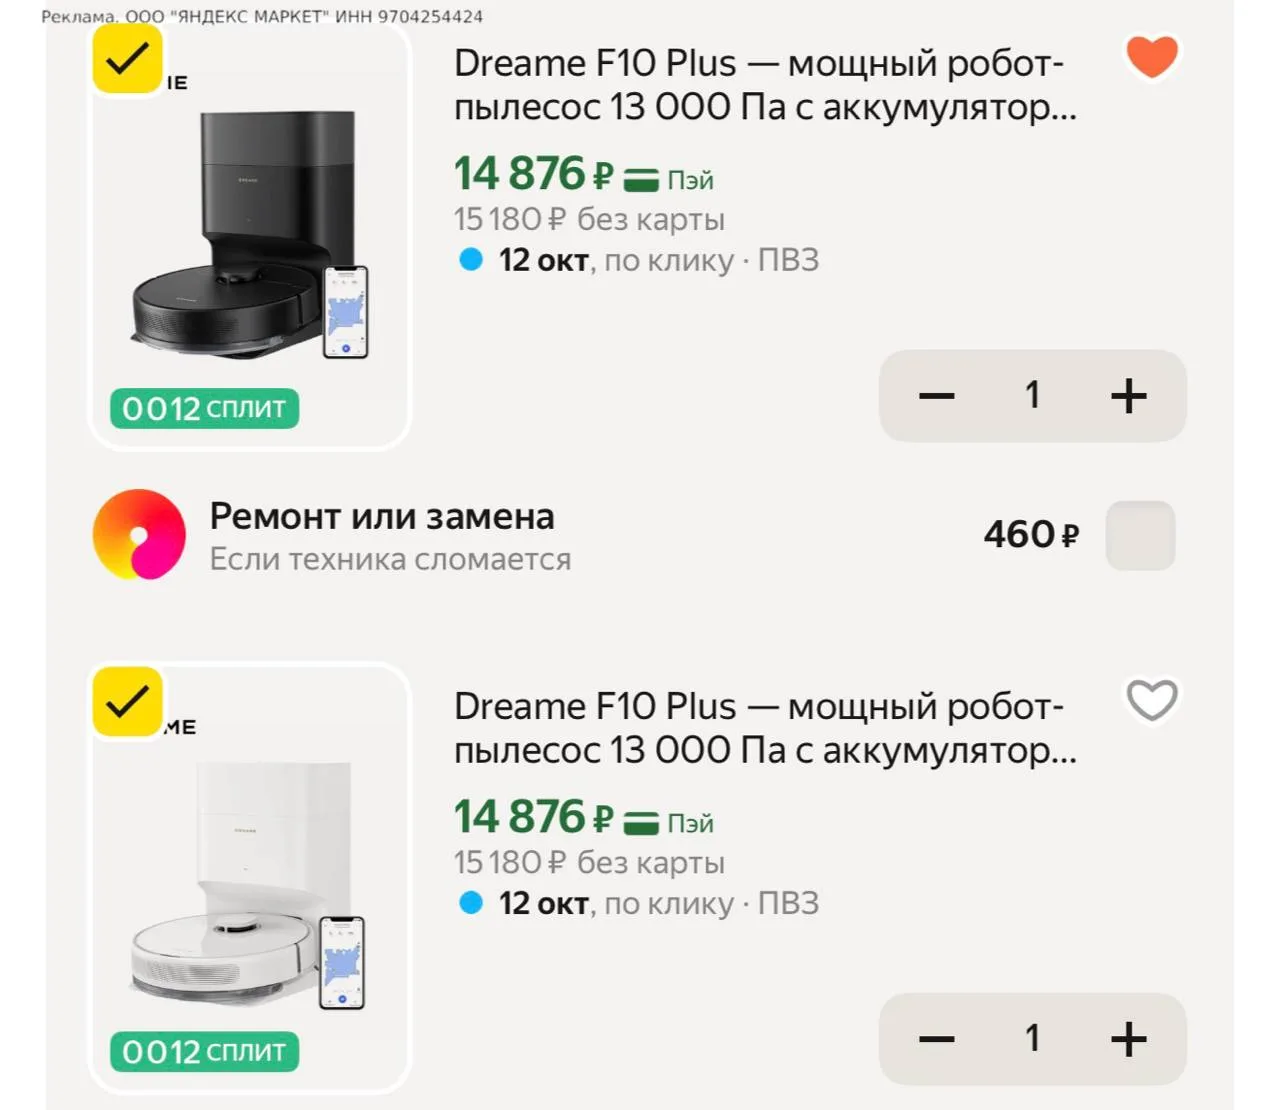Open the first Dreame F10 Plus title link
1280x1110 pixels.
[765, 85]
